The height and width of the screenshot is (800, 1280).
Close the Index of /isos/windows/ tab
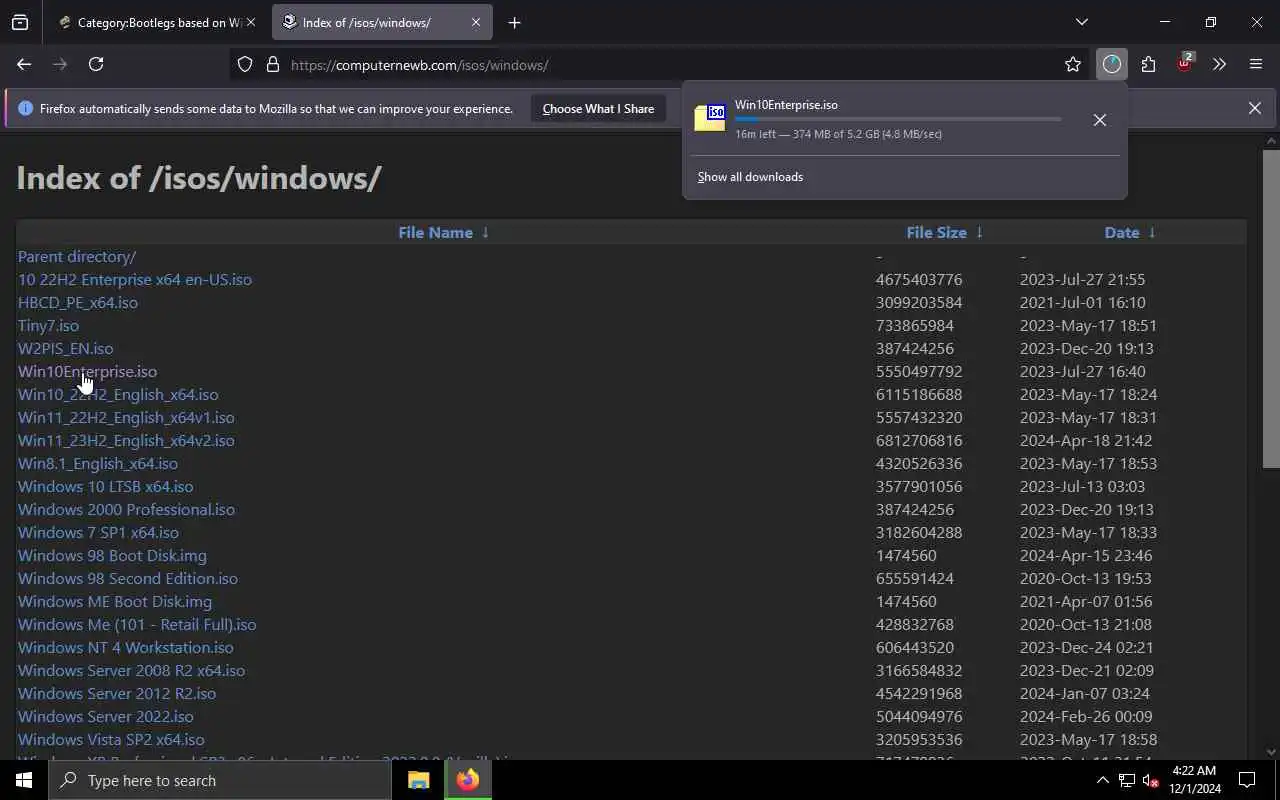[x=476, y=22]
